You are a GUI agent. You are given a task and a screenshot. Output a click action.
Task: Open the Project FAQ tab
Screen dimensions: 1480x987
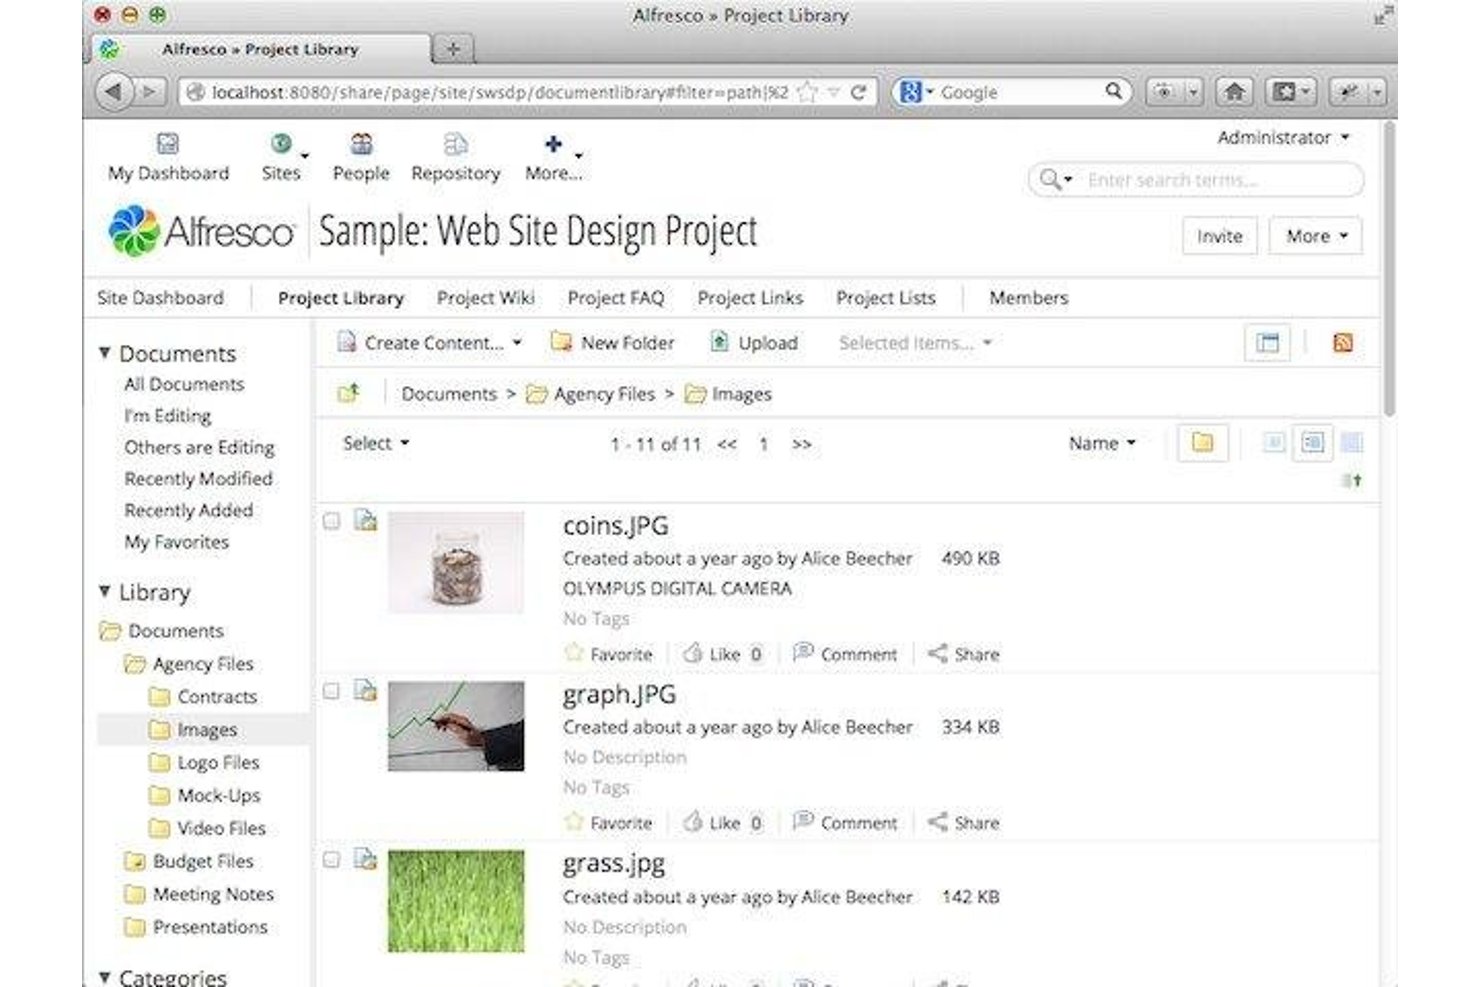tap(616, 298)
